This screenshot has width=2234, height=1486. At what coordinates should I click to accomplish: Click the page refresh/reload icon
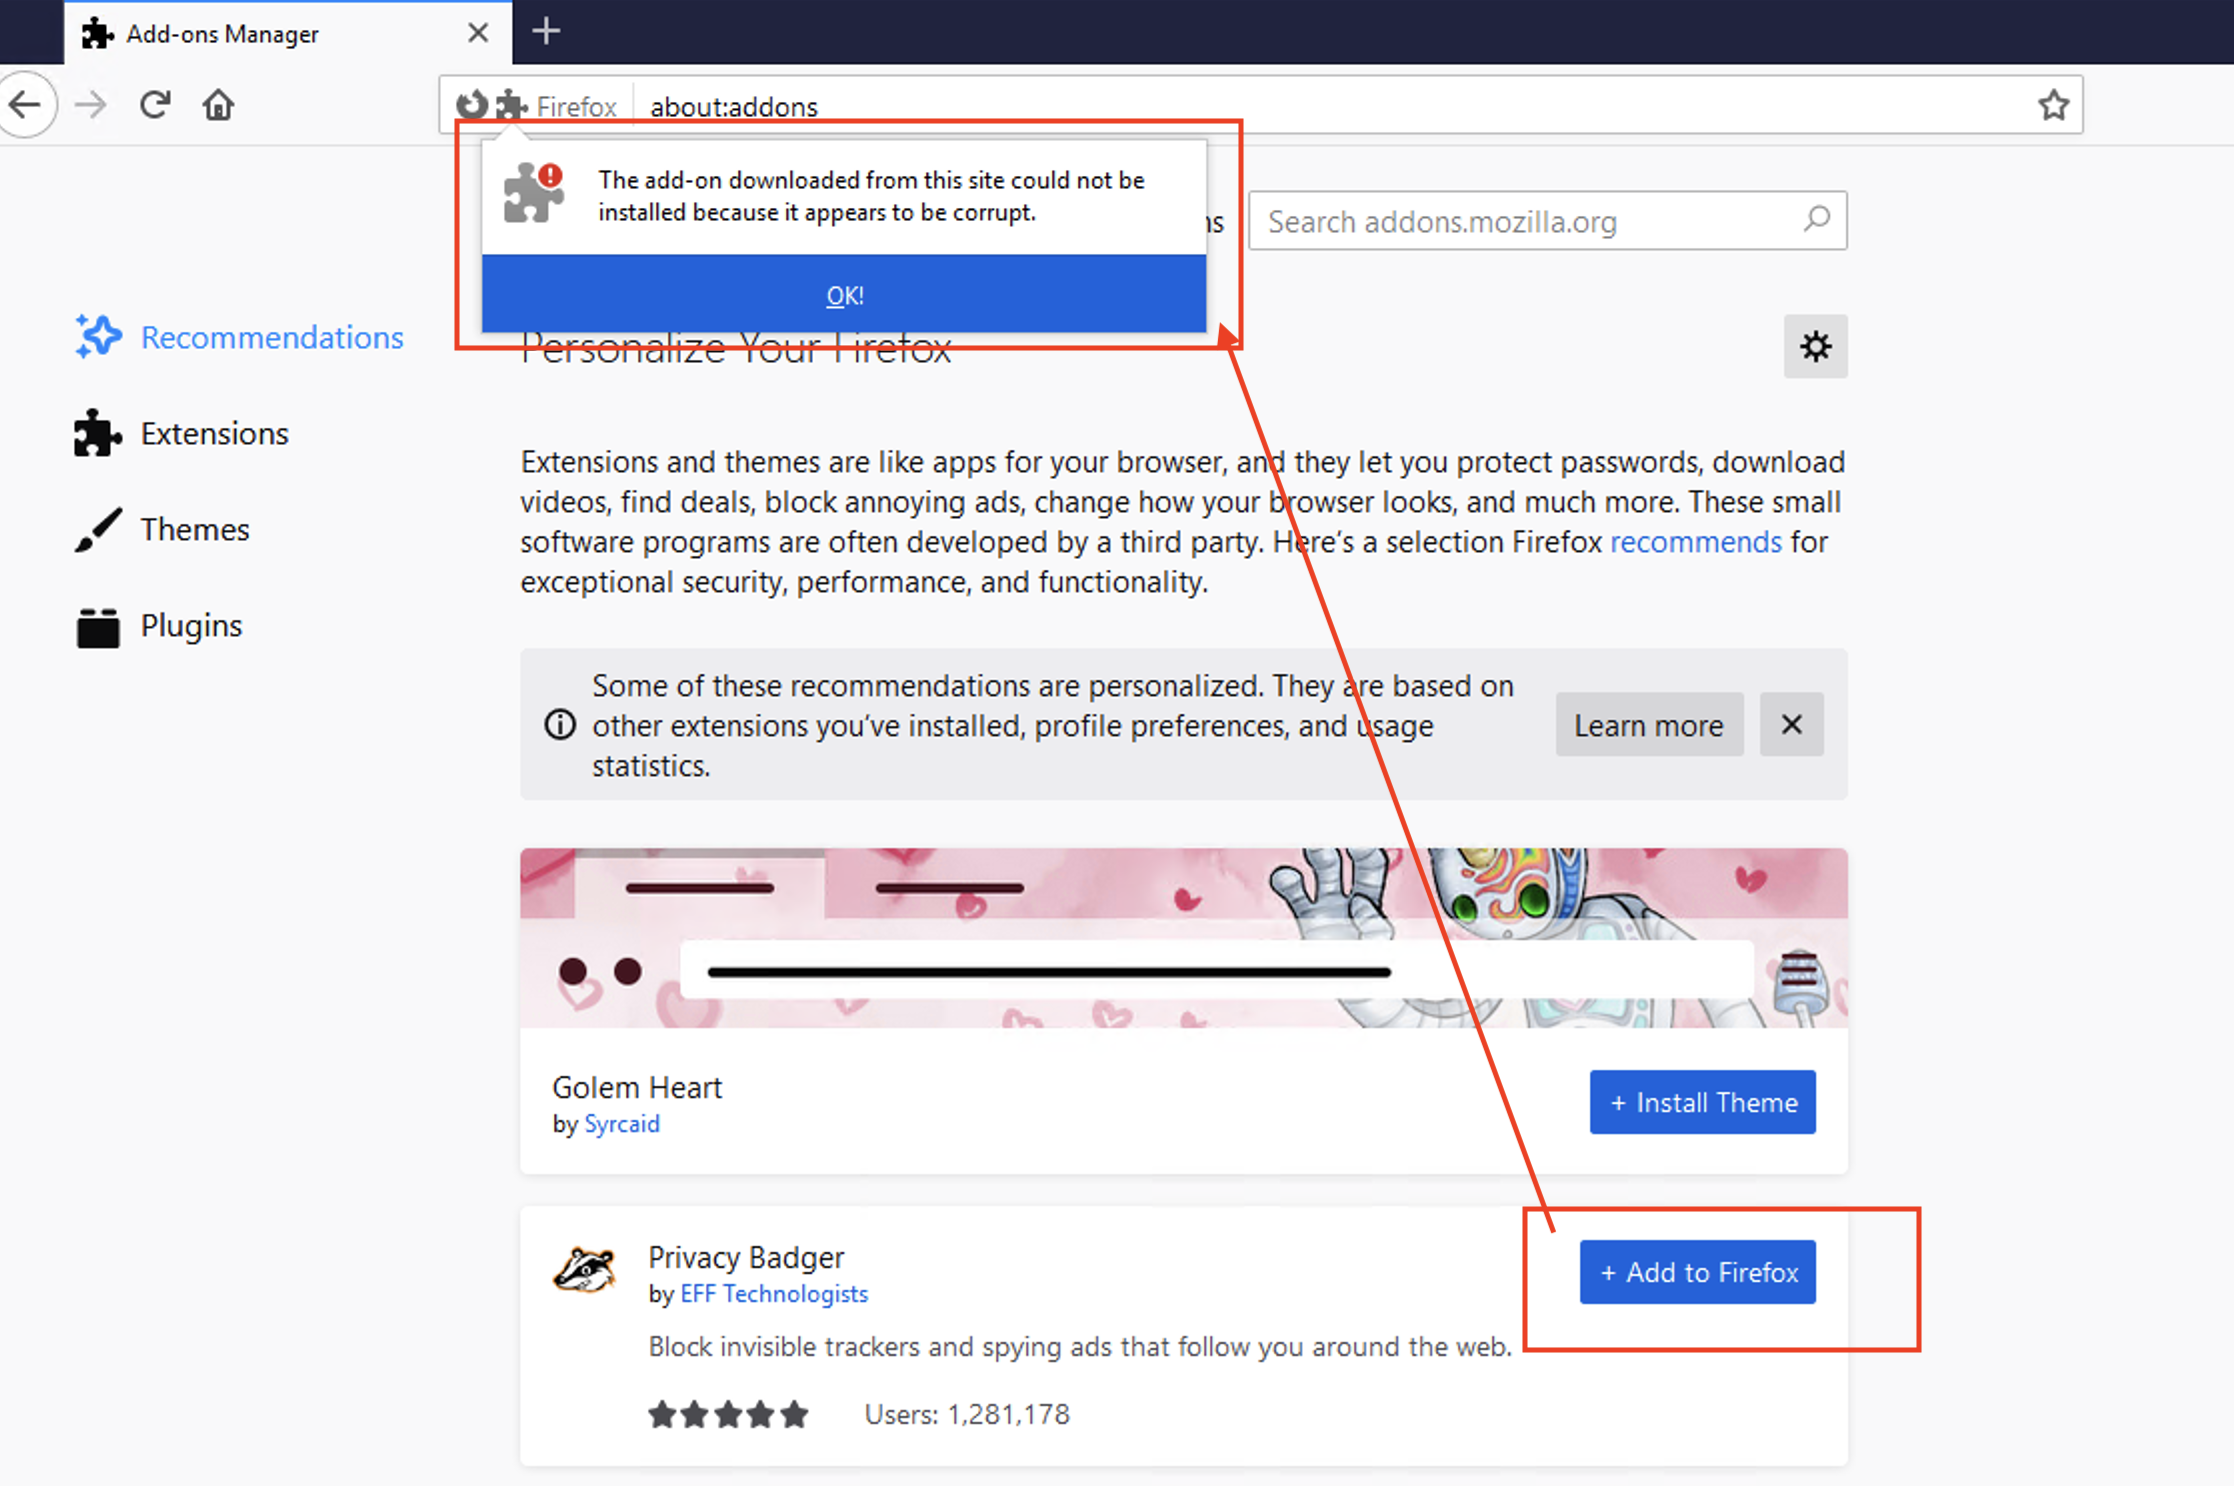[154, 103]
